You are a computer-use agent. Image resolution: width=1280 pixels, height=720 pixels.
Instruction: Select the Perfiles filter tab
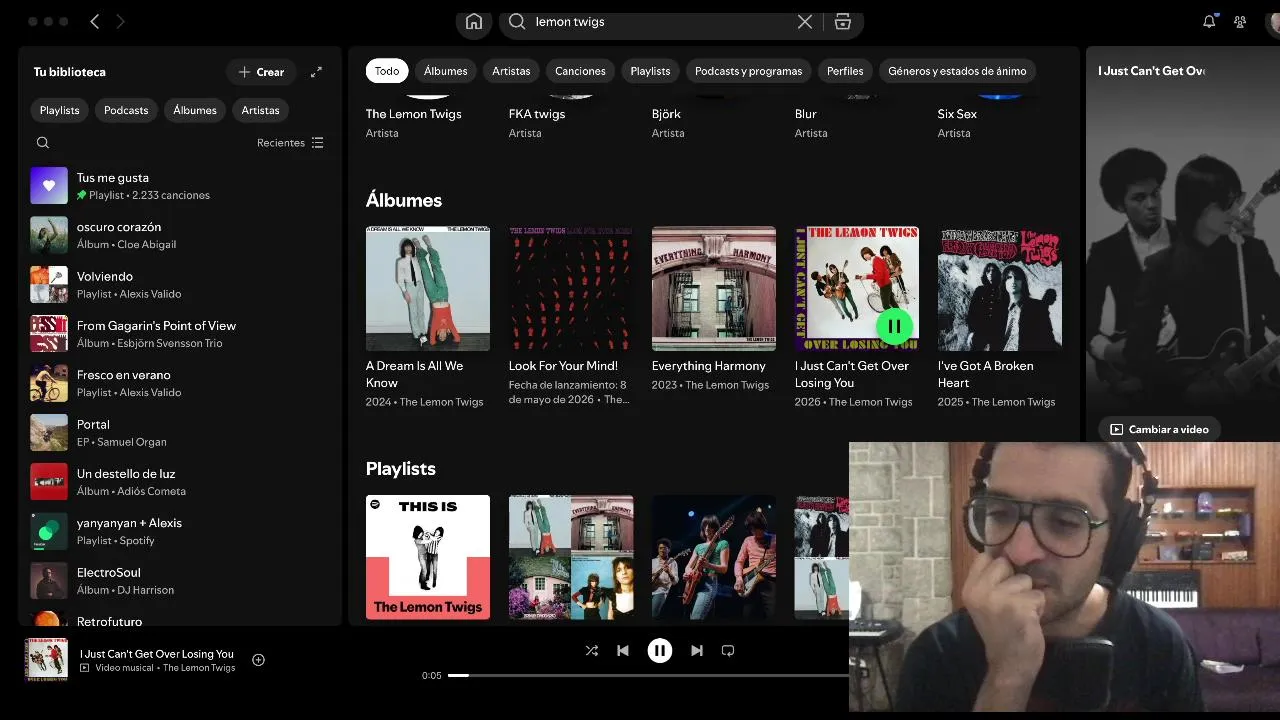coord(845,71)
